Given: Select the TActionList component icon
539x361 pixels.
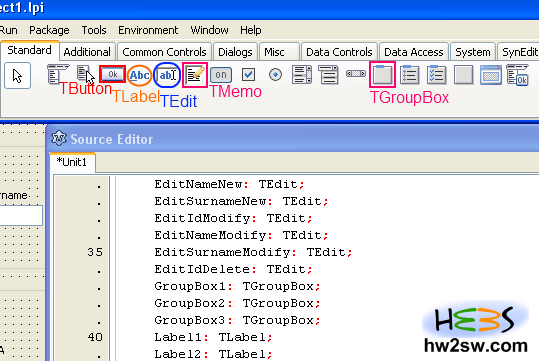Looking at the screenshot, I should 517,75.
